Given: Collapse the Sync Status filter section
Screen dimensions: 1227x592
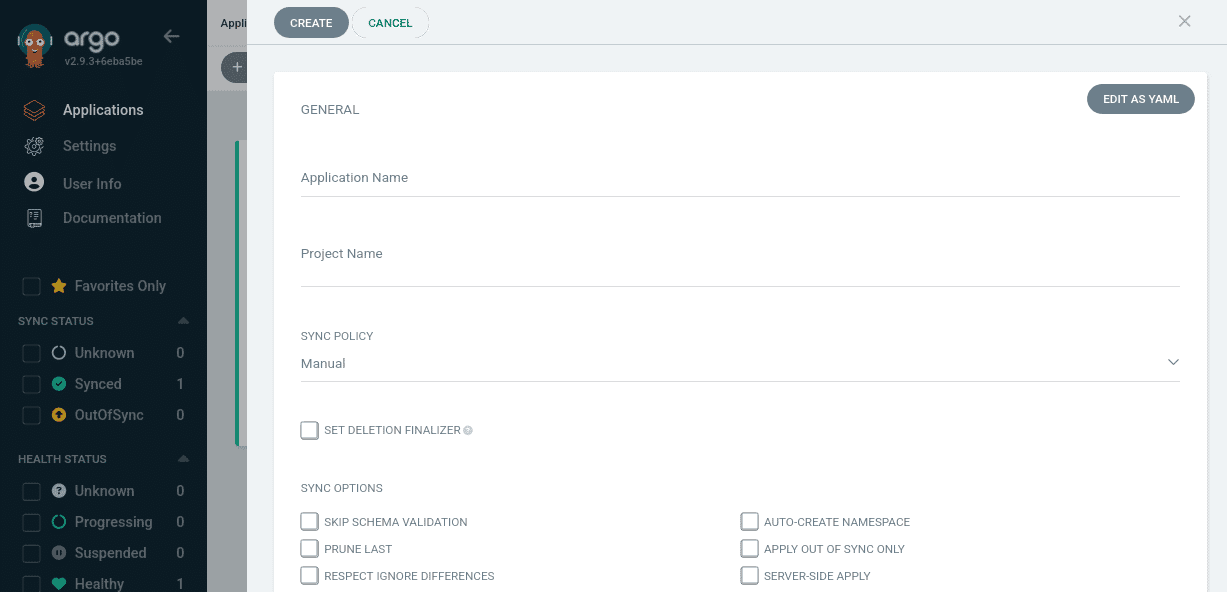Looking at the screenshot, I should 182,320.
